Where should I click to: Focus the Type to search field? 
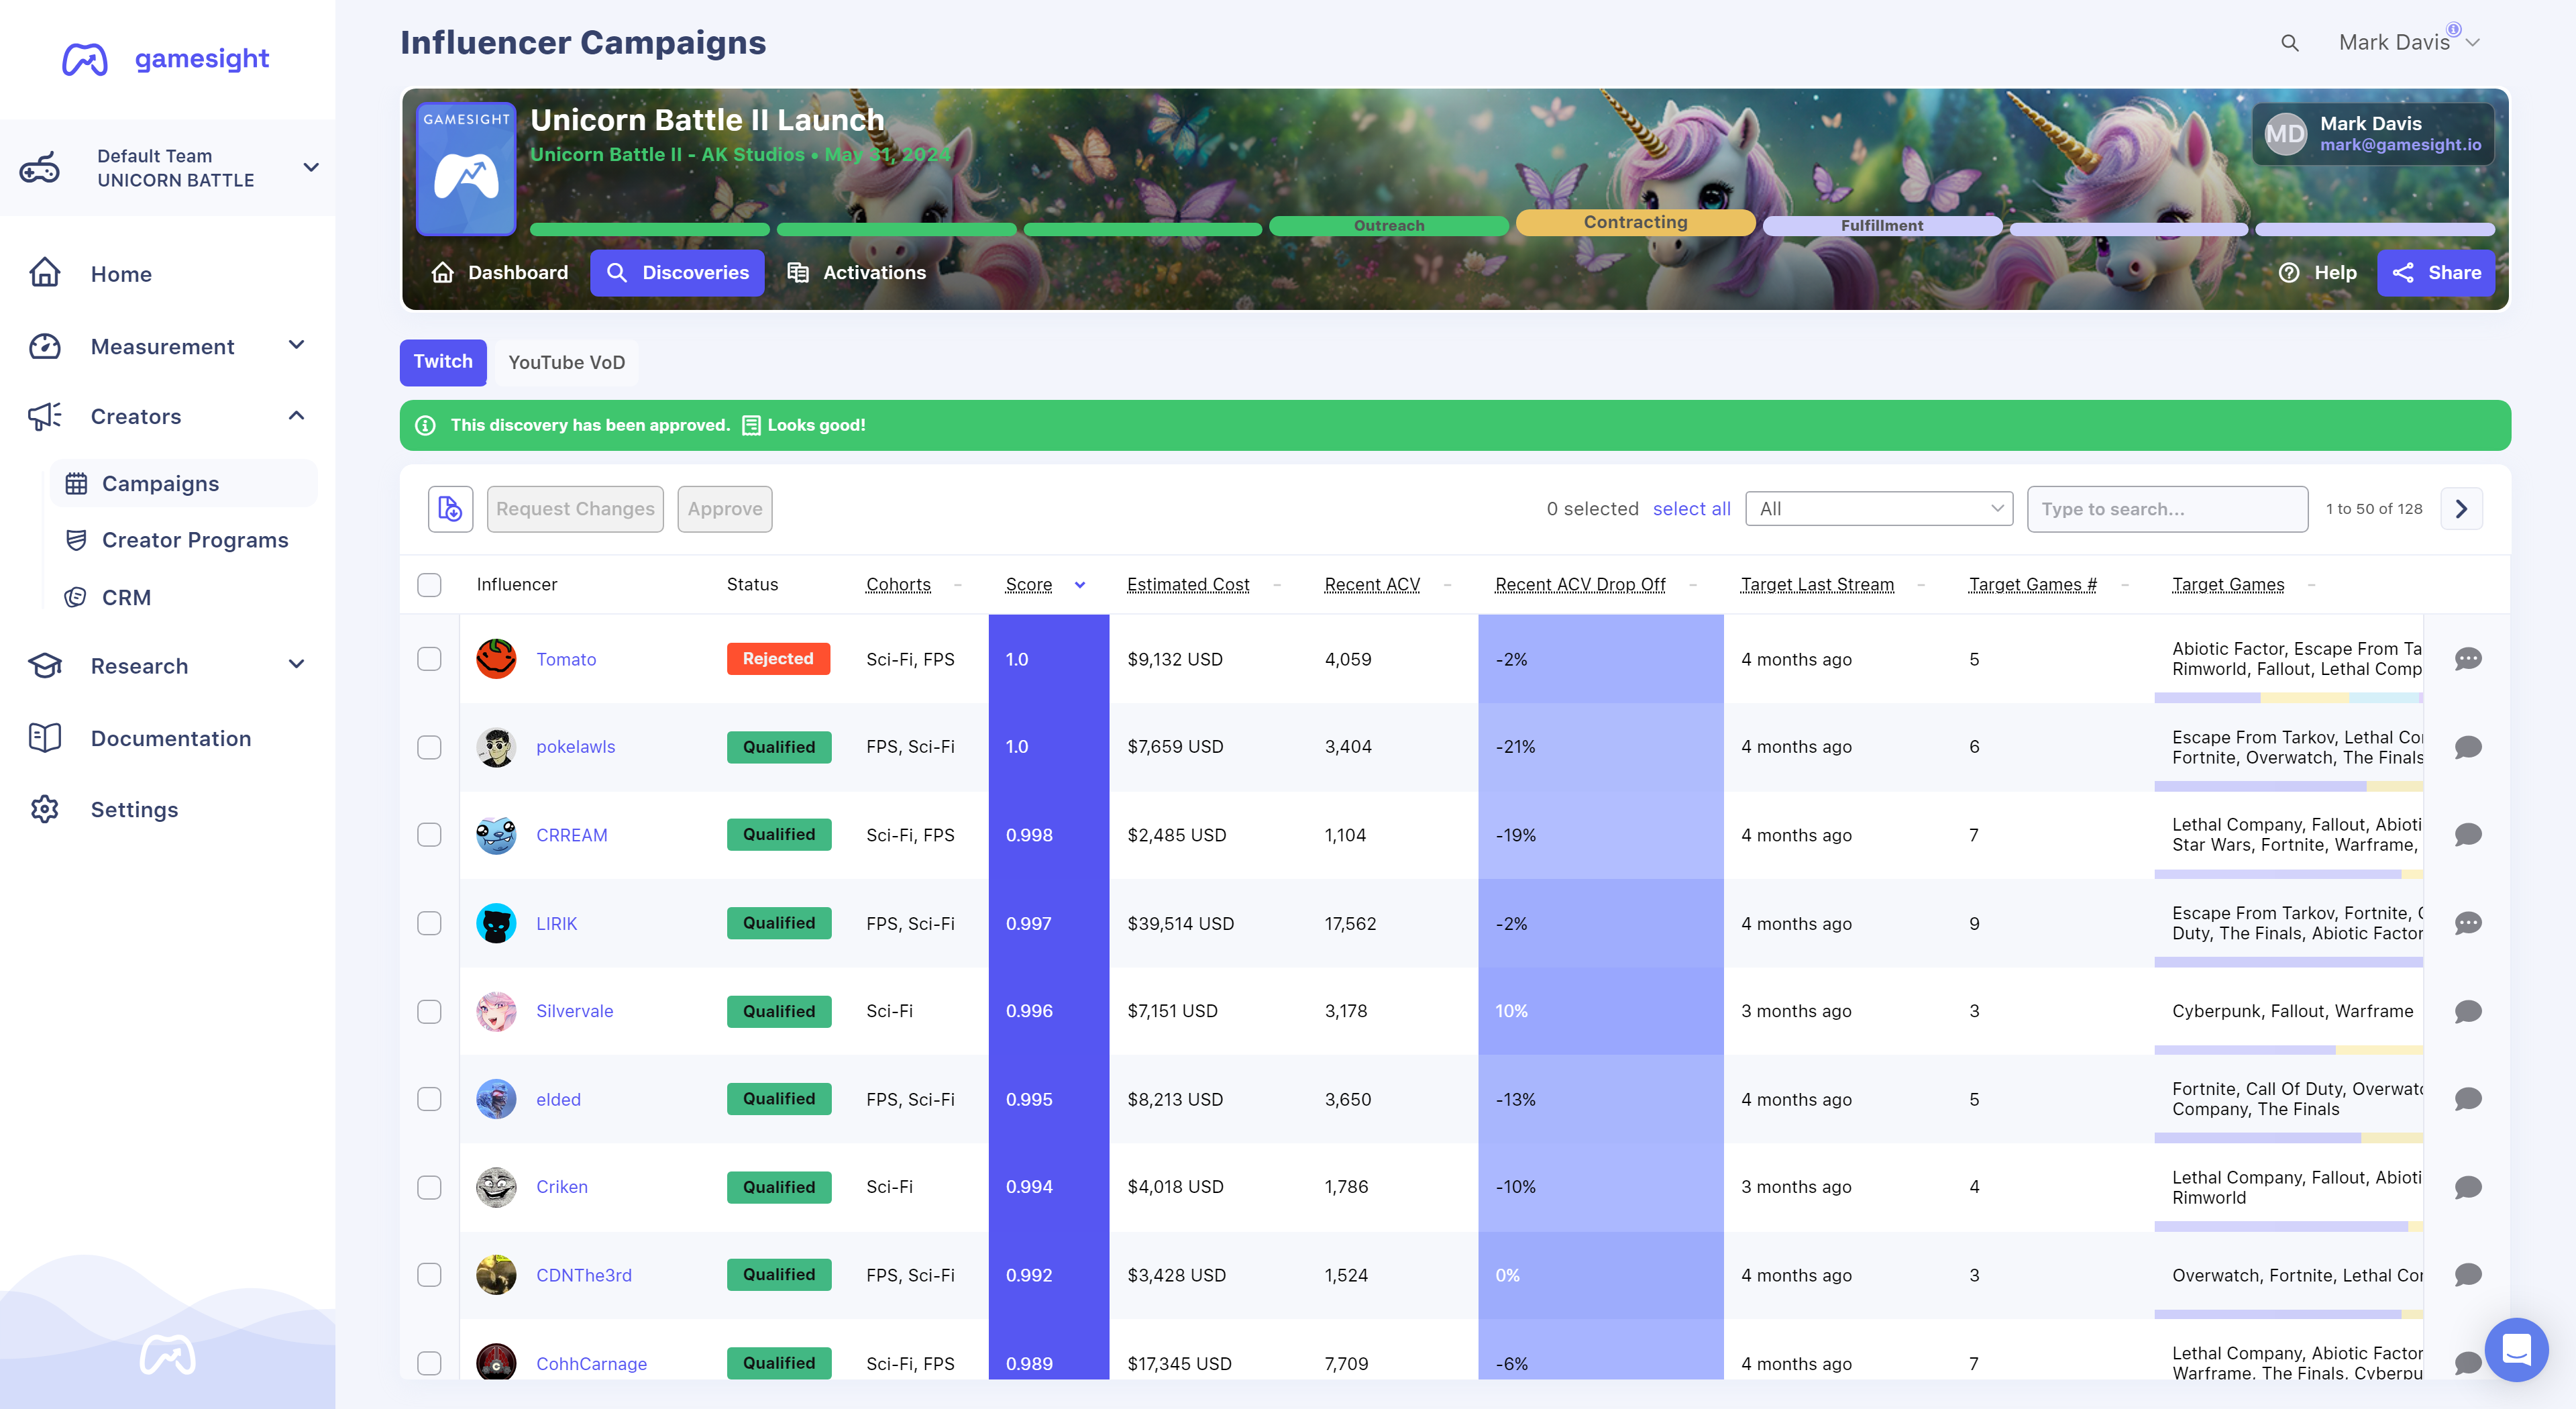coord(2167,509)
